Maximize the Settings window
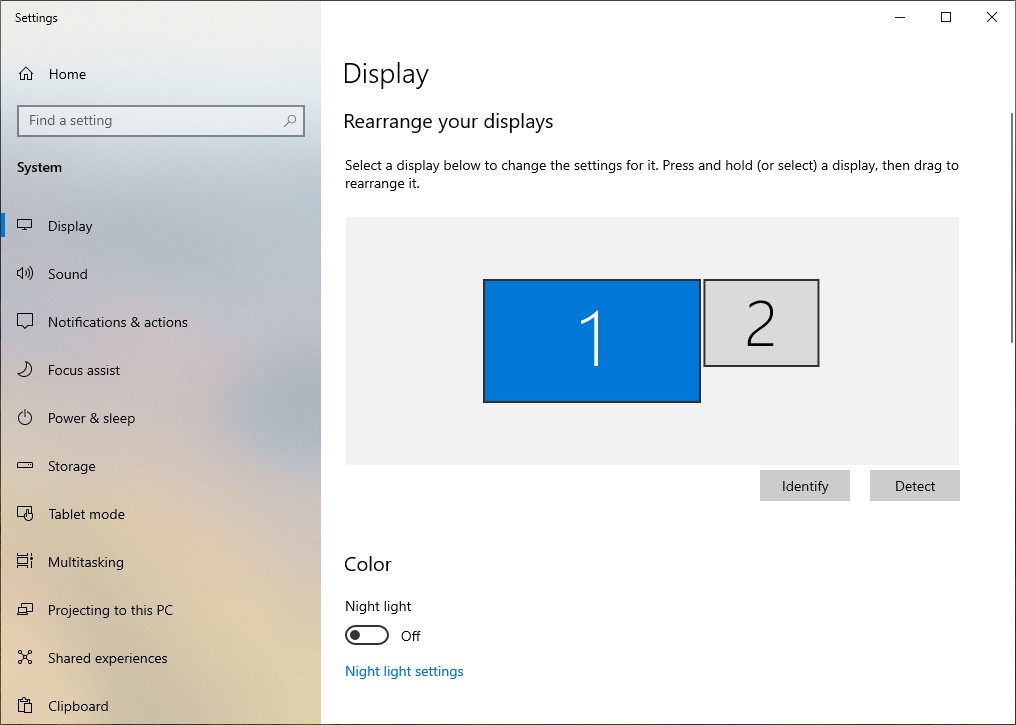The height and width of the screenshot is (725, 1016). tap(946, 17)
